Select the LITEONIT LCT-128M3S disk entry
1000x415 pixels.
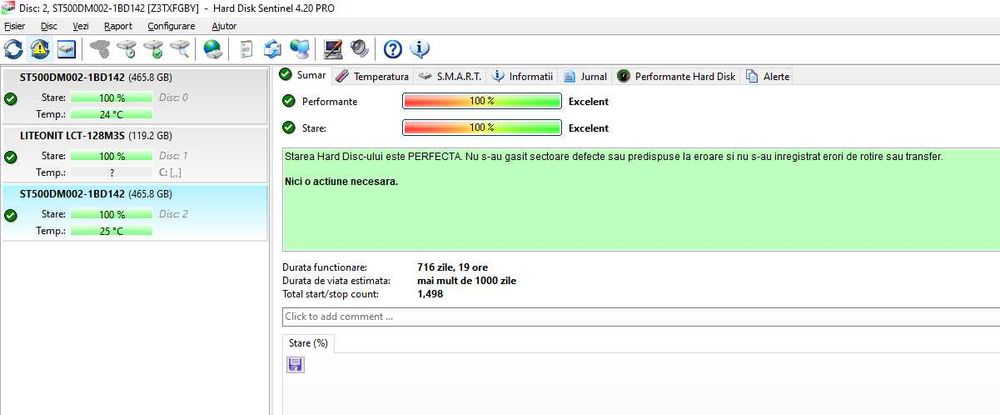(x=134, y=154)
